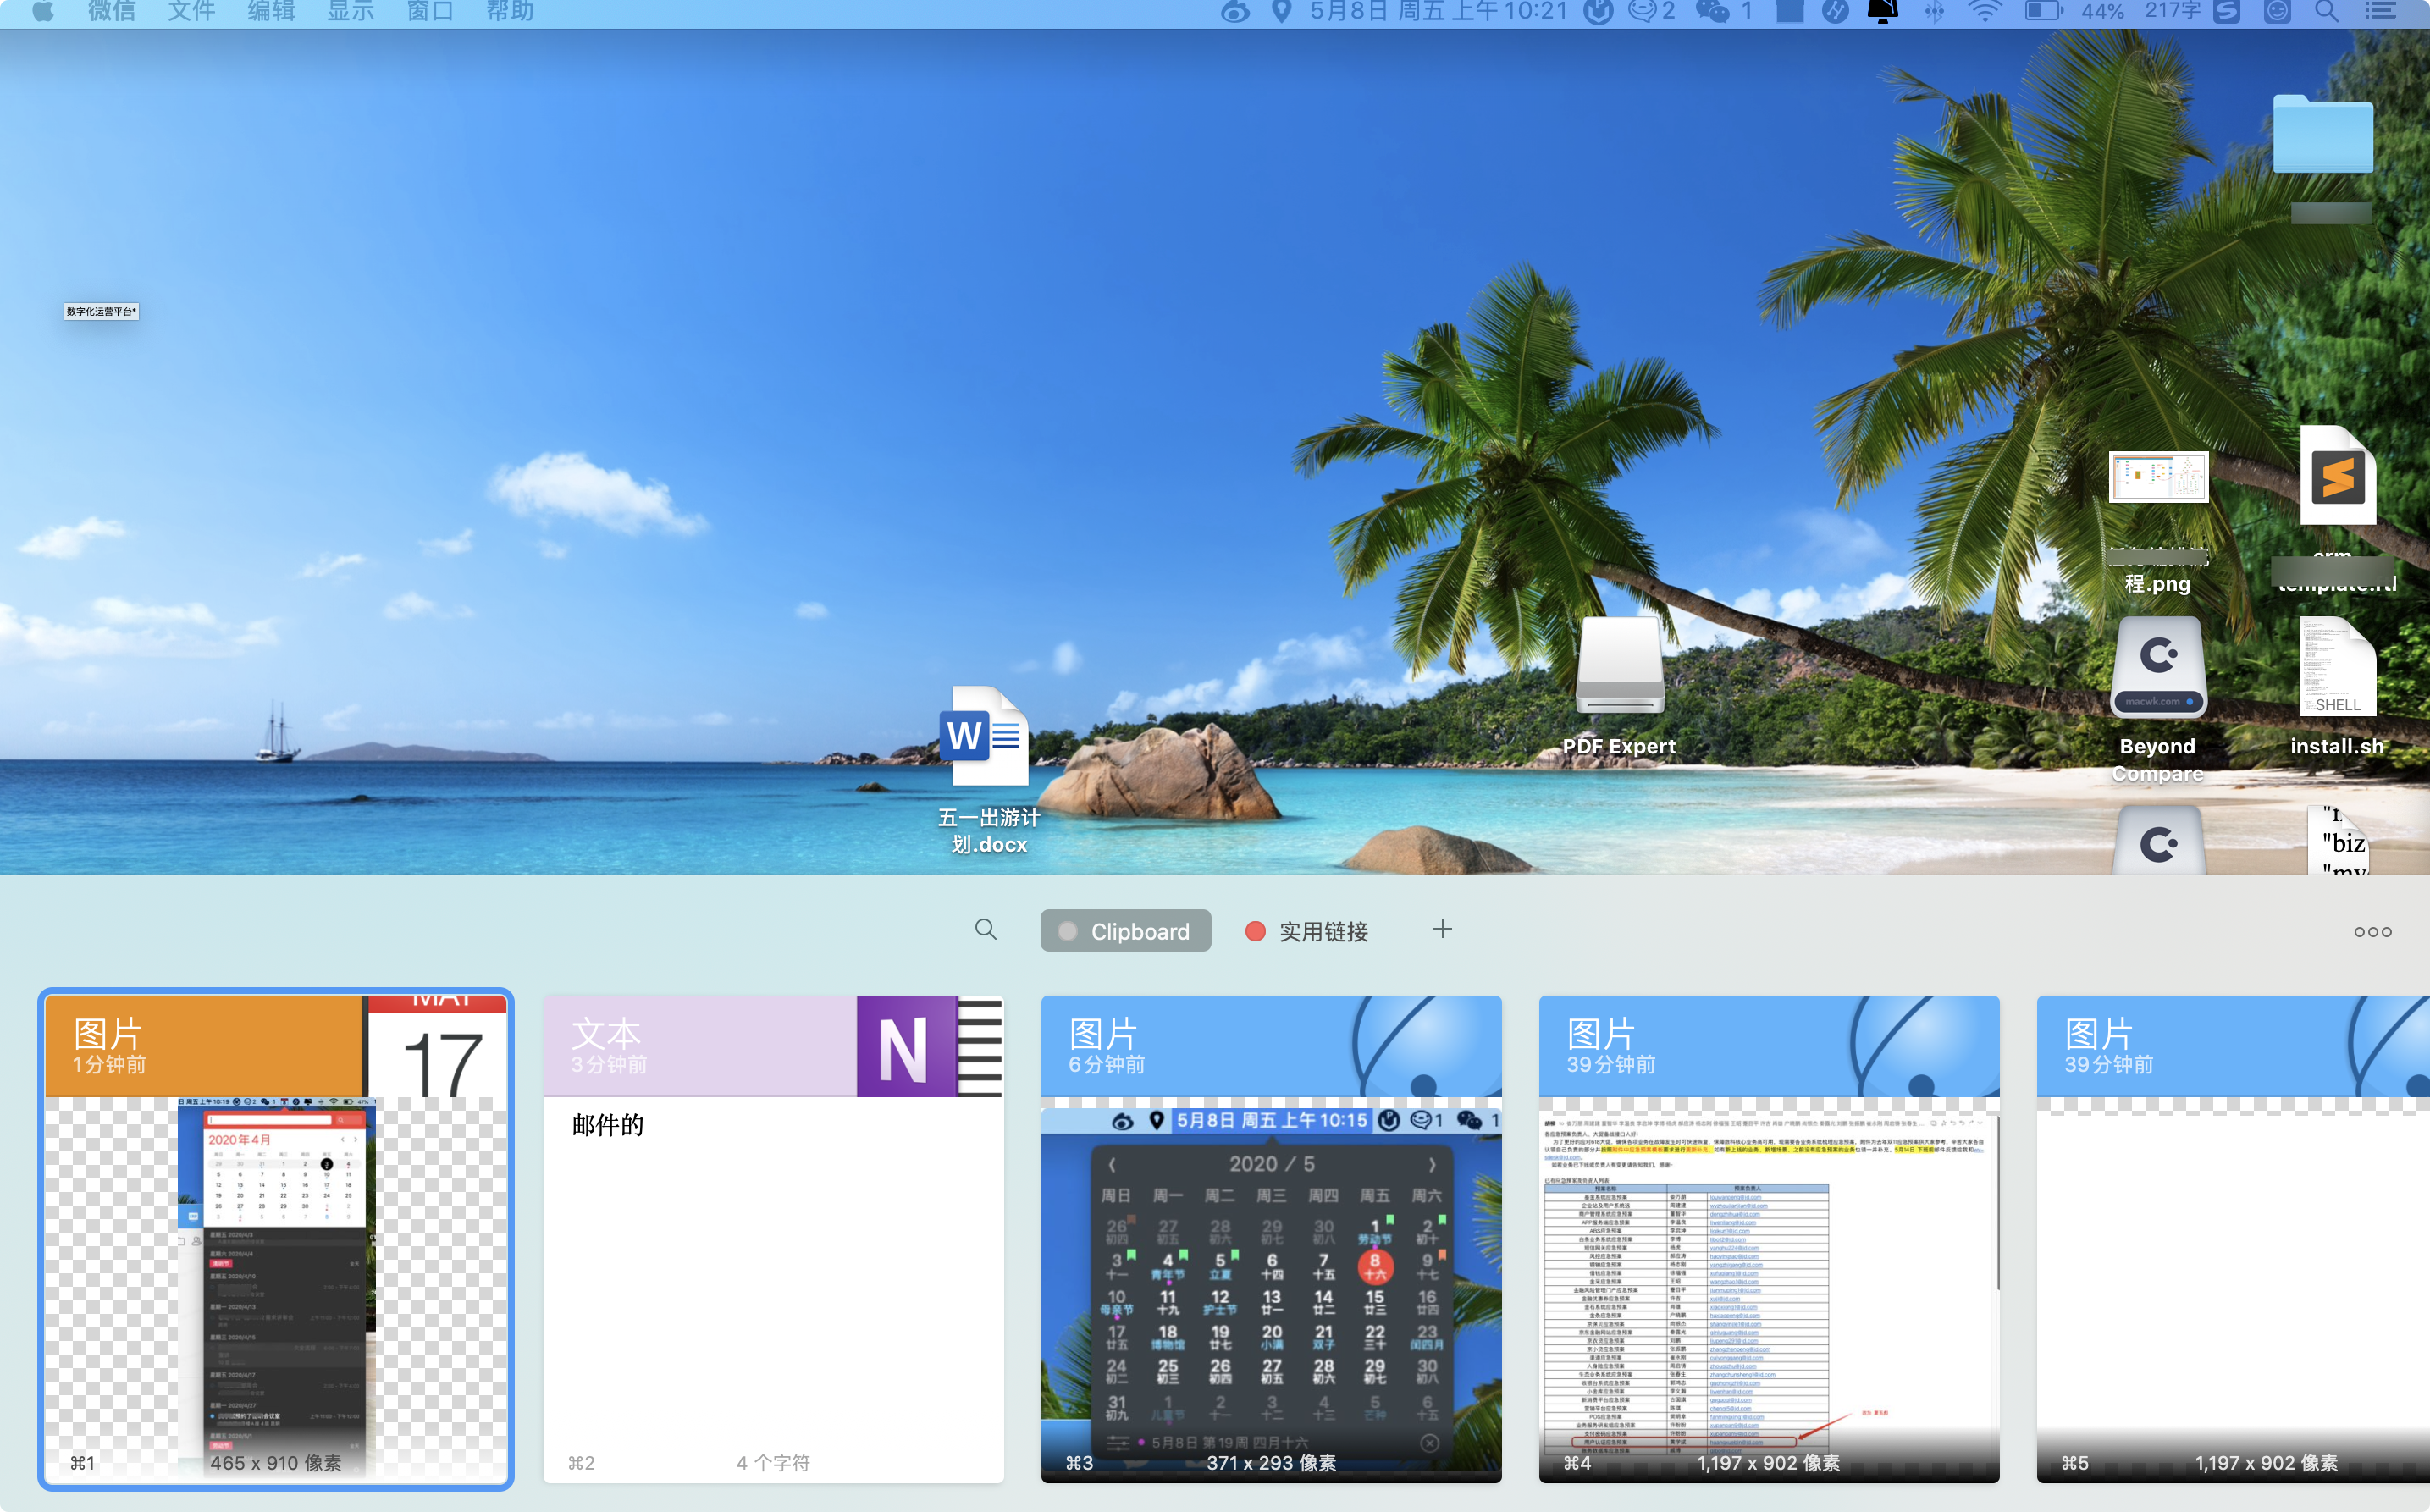The width and height of the screenshot is (2430, 1512).
Task: Open 五一出游计划.docx on the desktop
Action: pos(987,740)
